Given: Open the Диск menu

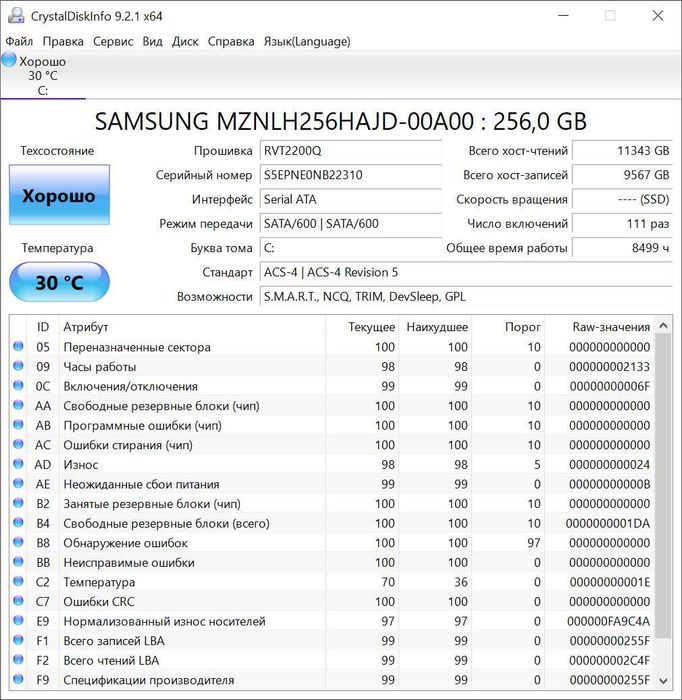Looking at the screenshot, I should click(x=185, y=42).
